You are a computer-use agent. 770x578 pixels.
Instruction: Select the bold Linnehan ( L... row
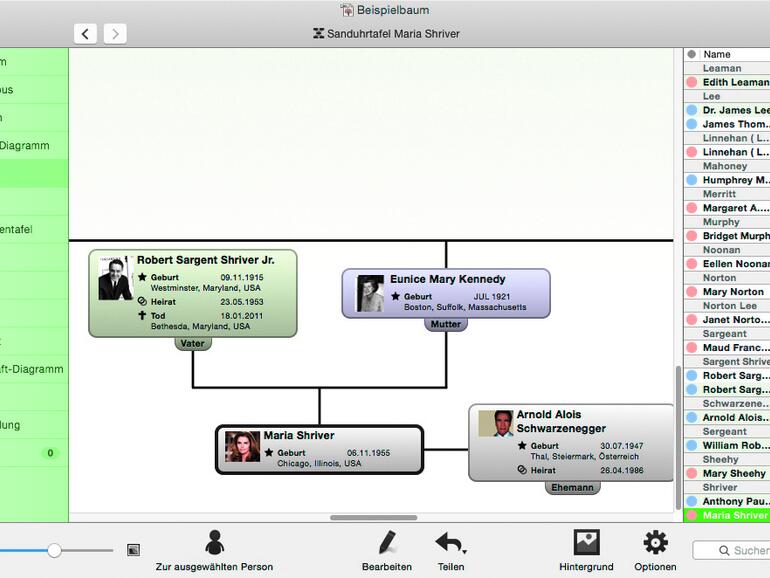click(727, 152)
